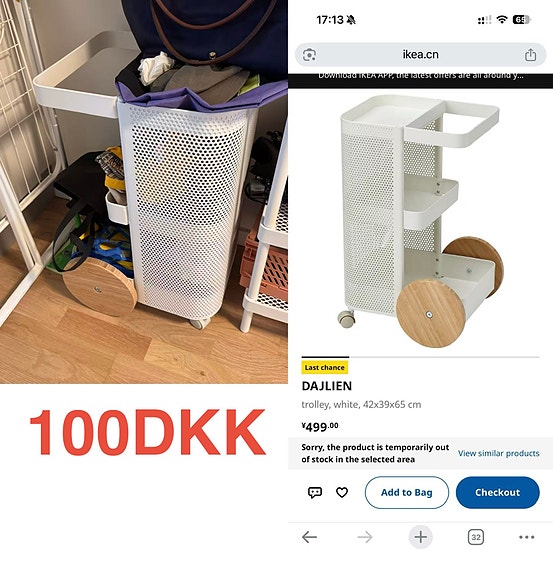The image size is (553, 575).
Task: Tap the muted bell status icon
Action: pos(351,20)
